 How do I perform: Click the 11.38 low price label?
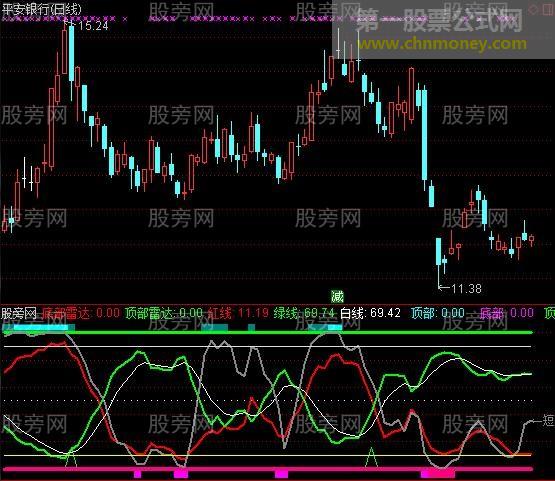tap(467, 289)
